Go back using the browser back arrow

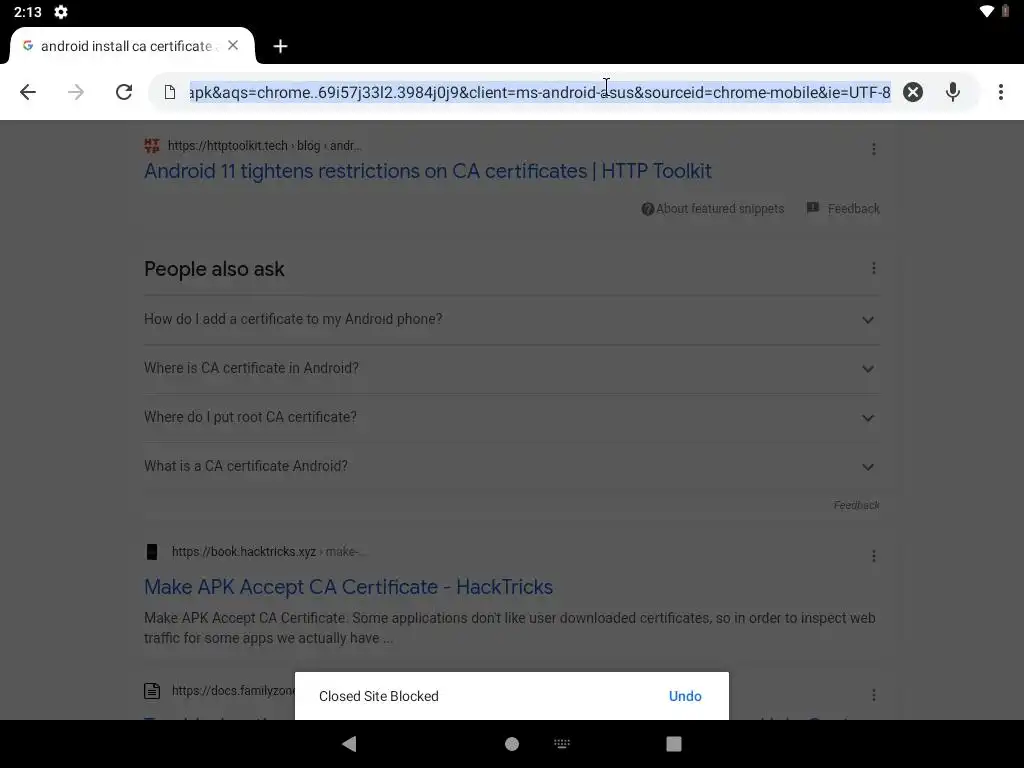coord(28,92)
